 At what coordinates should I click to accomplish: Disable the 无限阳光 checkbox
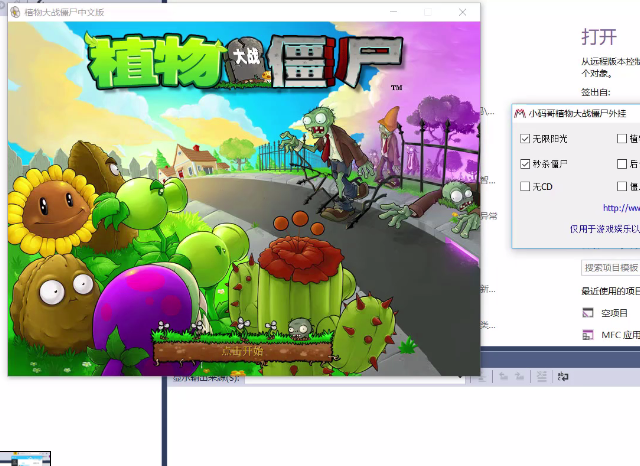pos(526,138)
